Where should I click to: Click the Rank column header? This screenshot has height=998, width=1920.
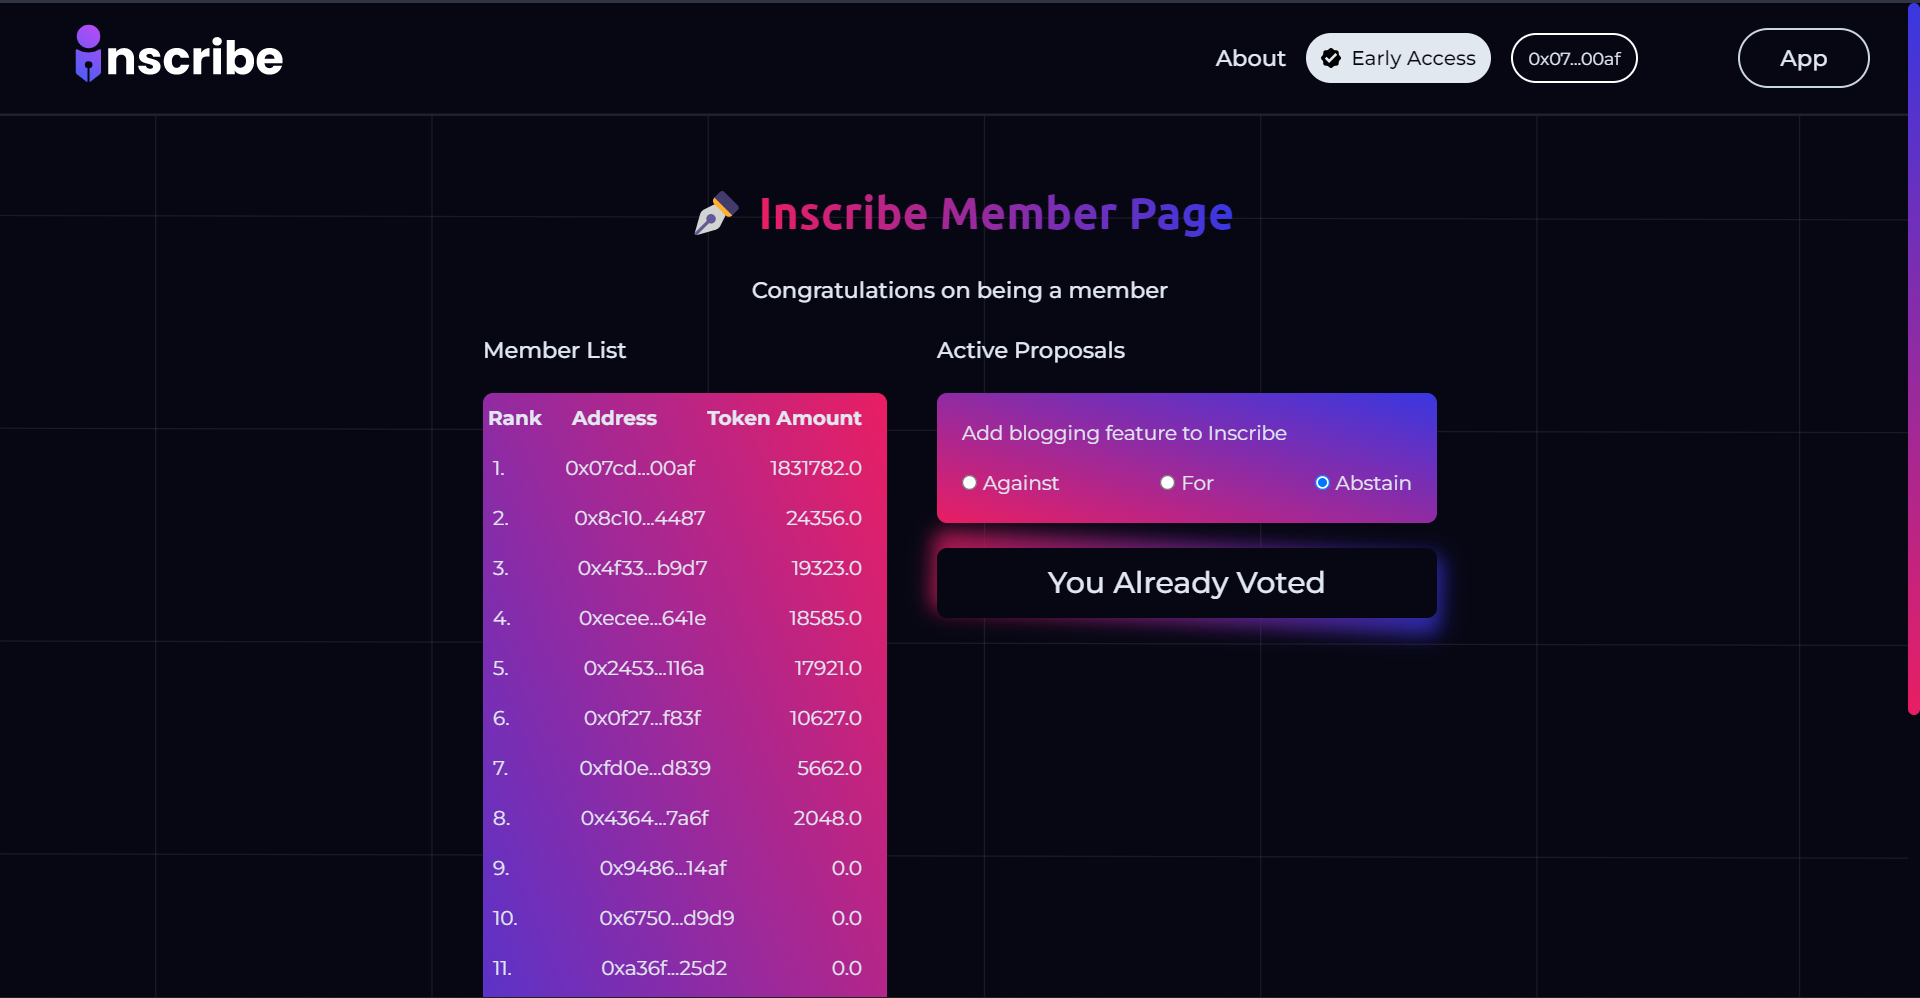point(515,418)
